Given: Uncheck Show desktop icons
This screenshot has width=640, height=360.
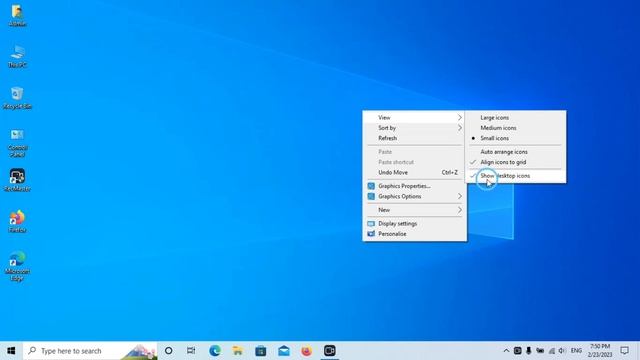Looking at the screenshot, I should point(515,176).
